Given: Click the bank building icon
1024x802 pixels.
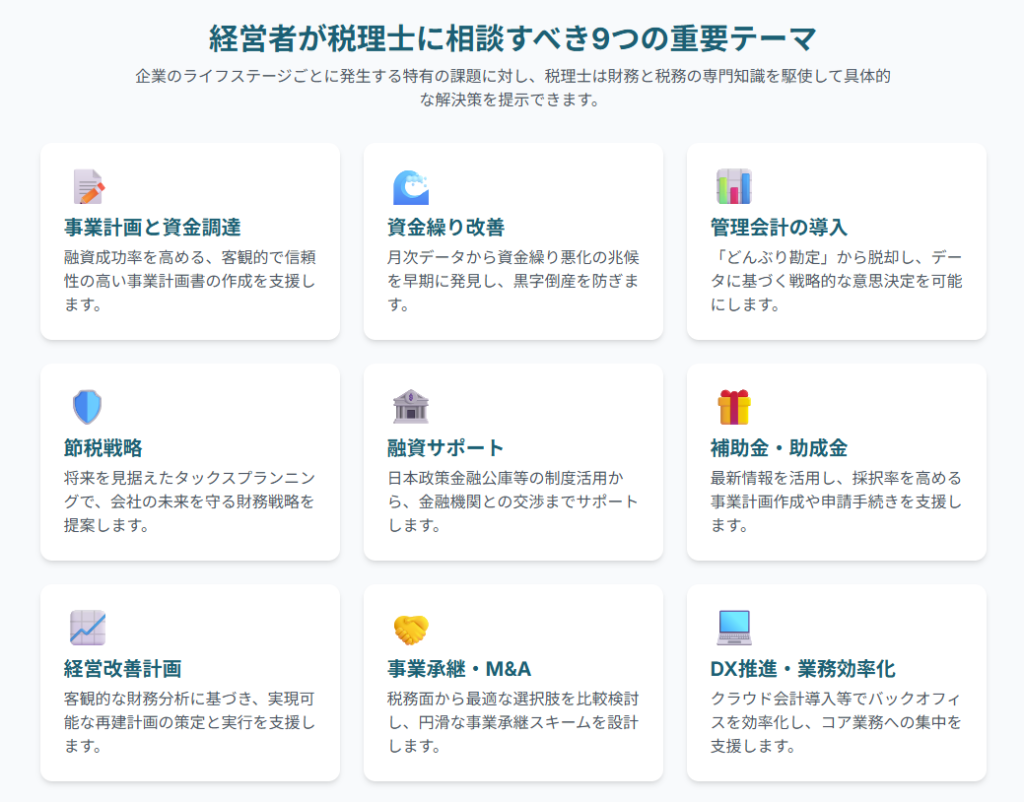Looking at the screenshot, I should pos(410,407).
